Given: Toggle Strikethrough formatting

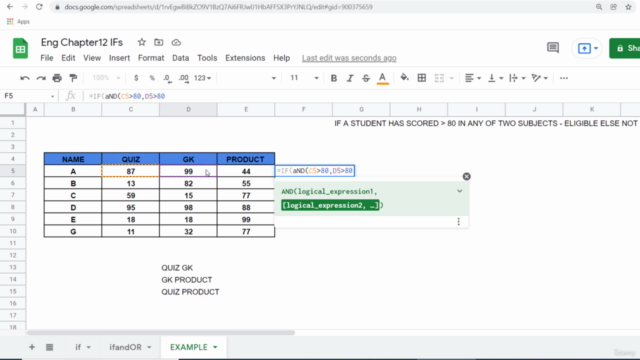Looking at the screenshot, I should [366, 78].
